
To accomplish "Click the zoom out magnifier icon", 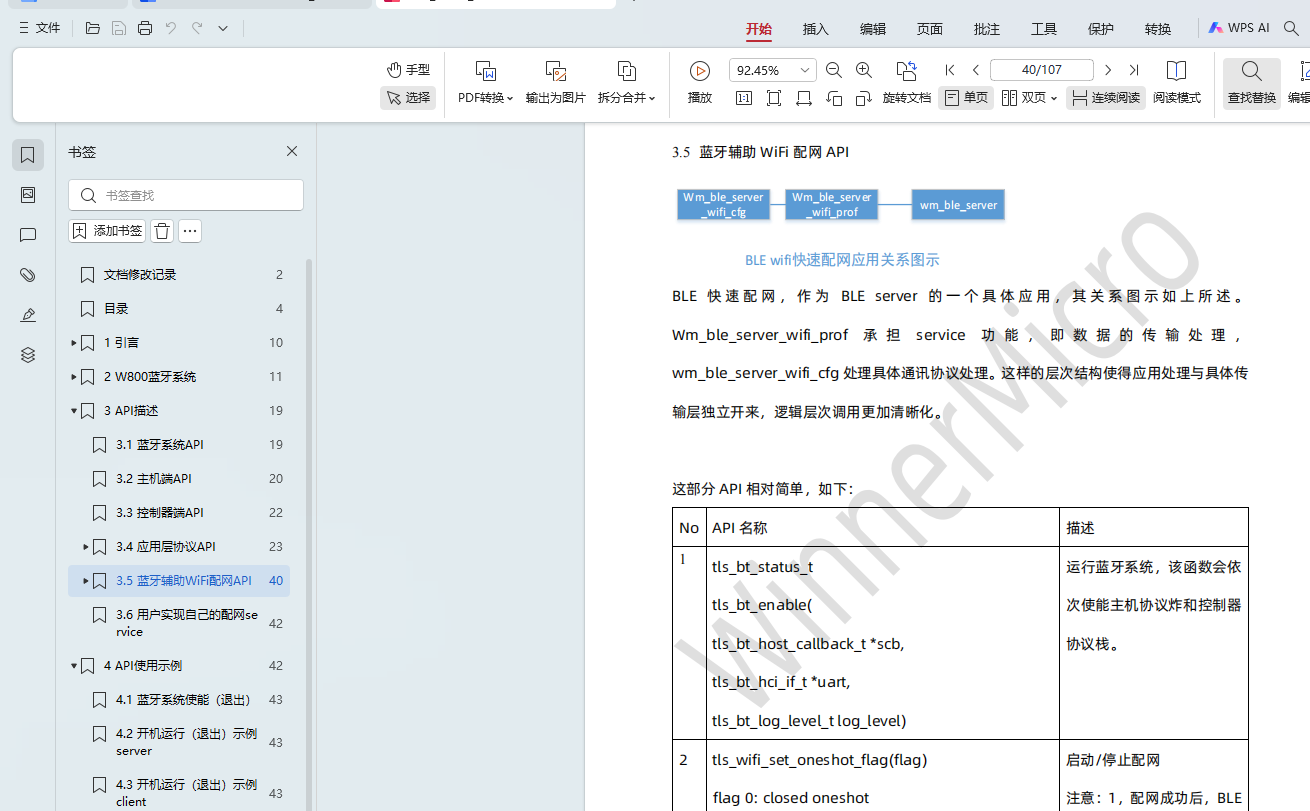I will pyautogui.click(x=833, y=70).
